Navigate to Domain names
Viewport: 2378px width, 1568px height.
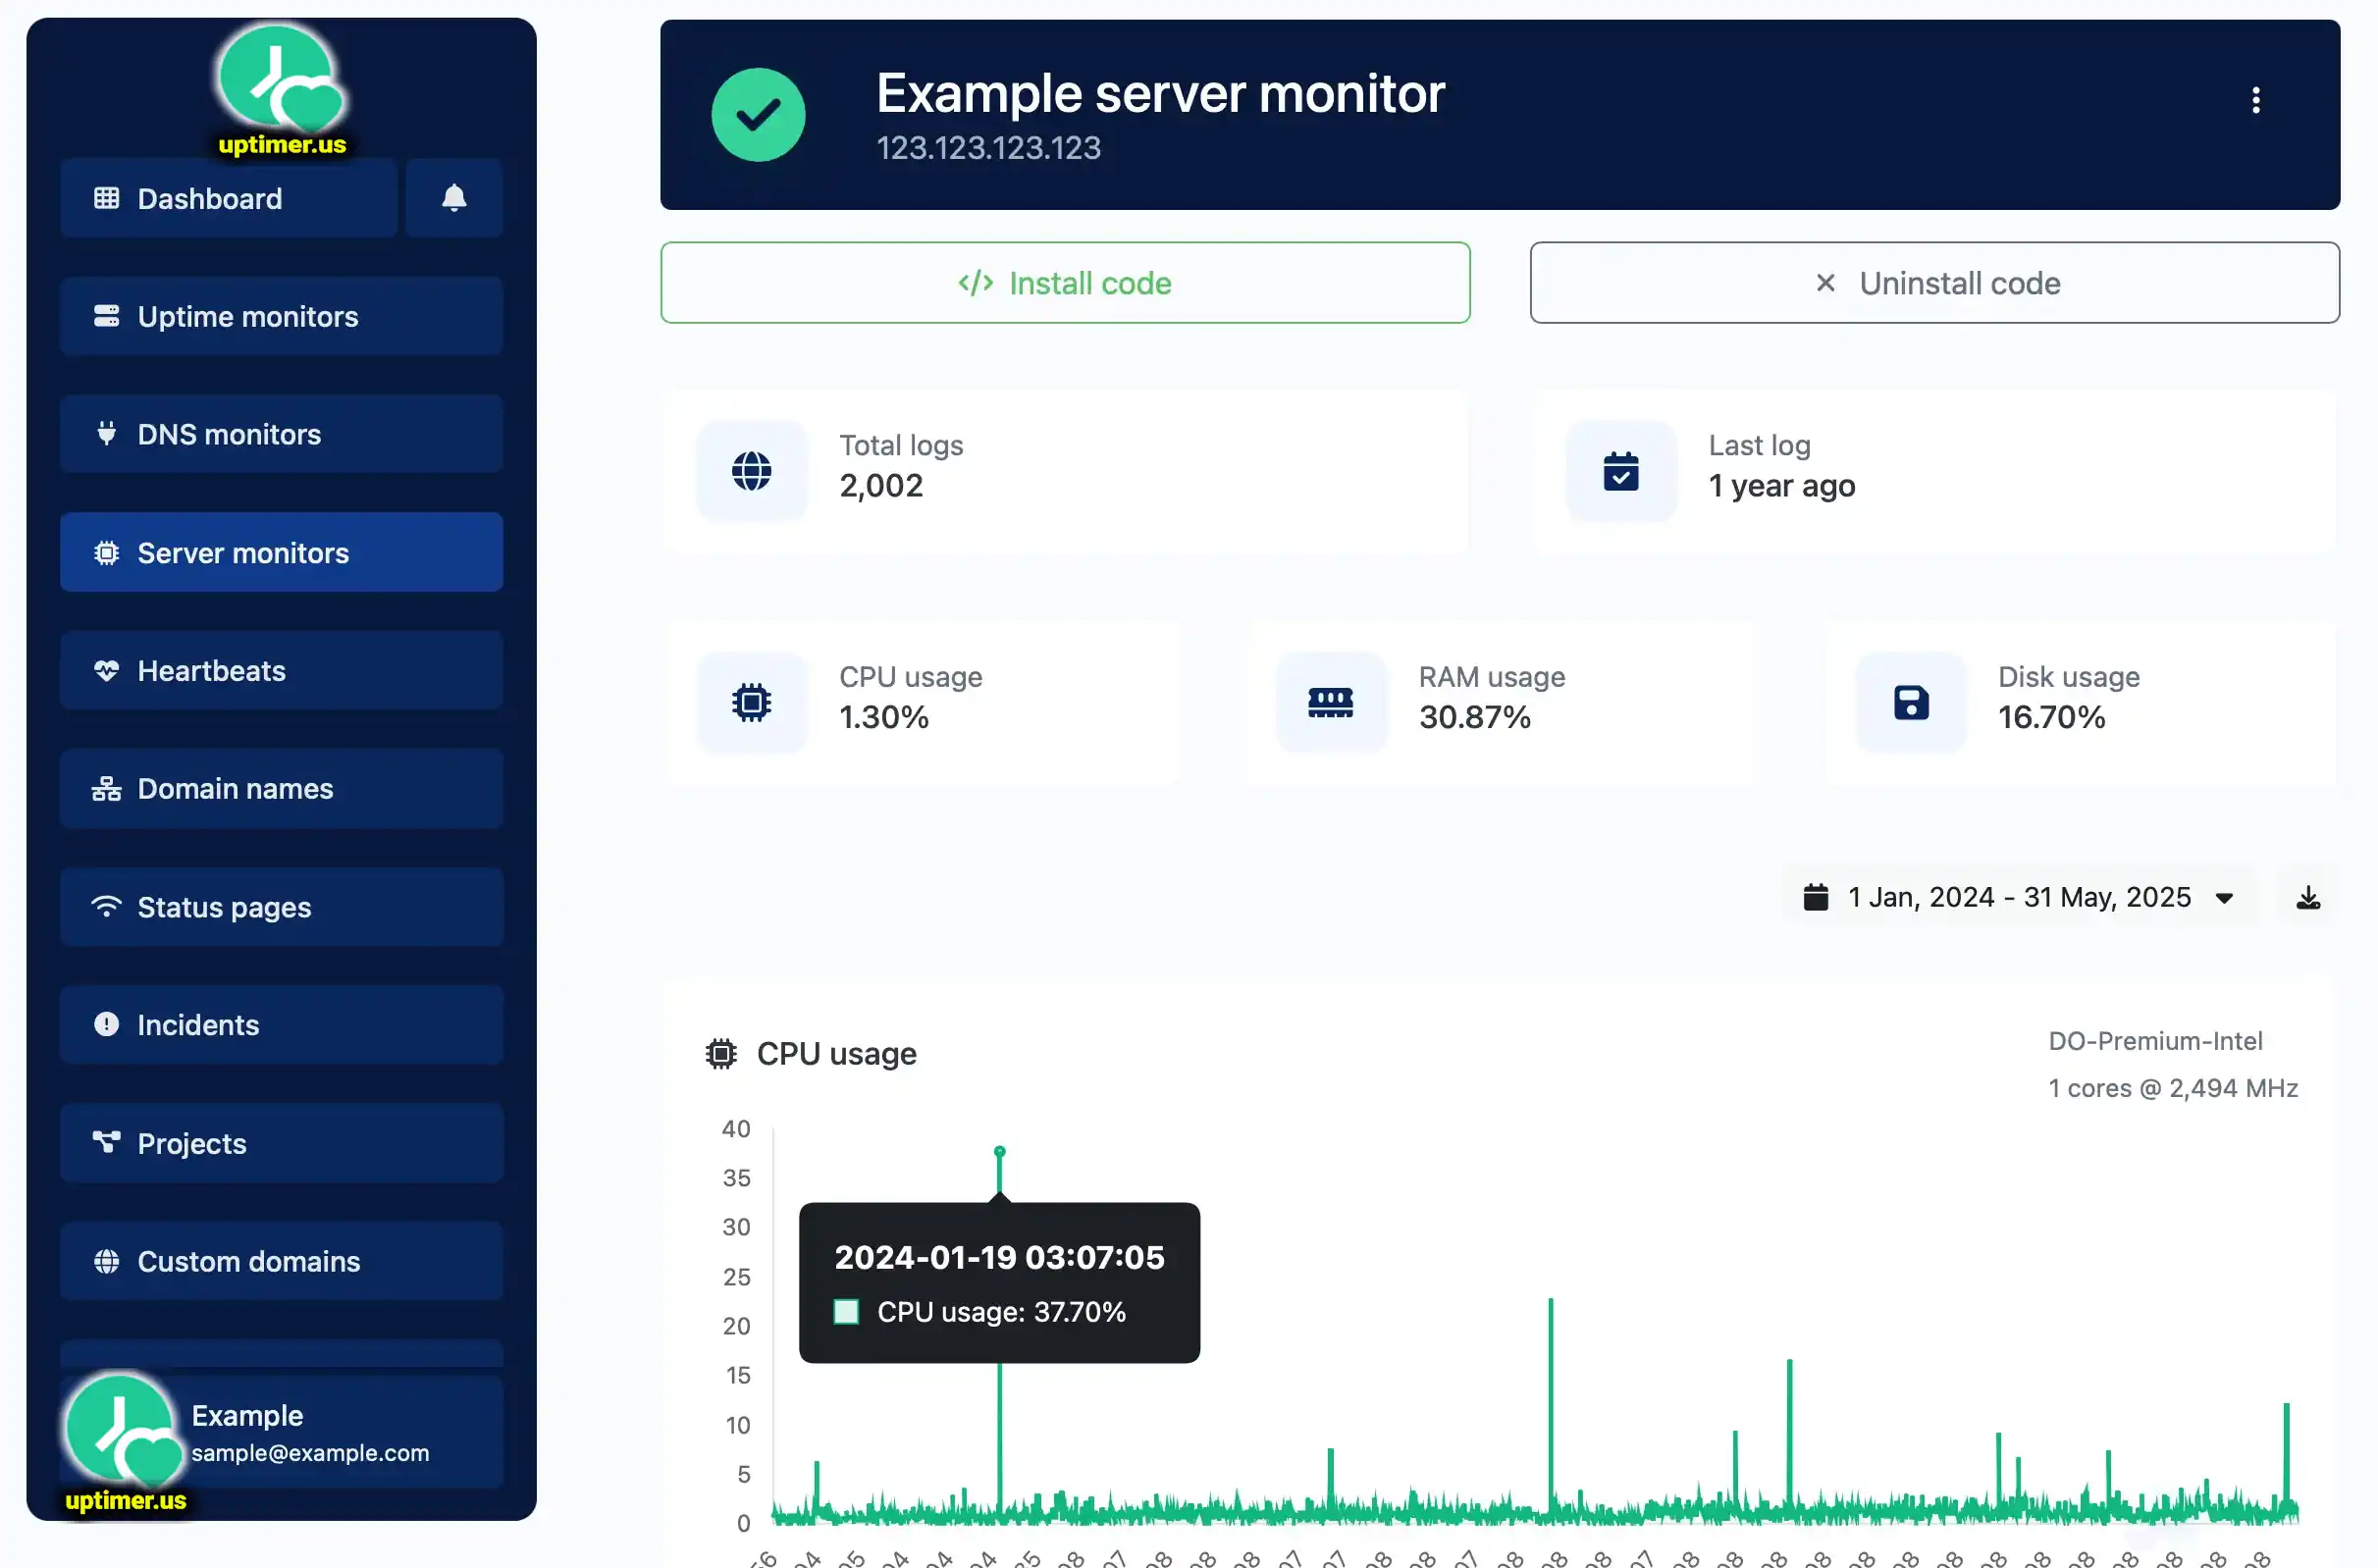(281, 788)
